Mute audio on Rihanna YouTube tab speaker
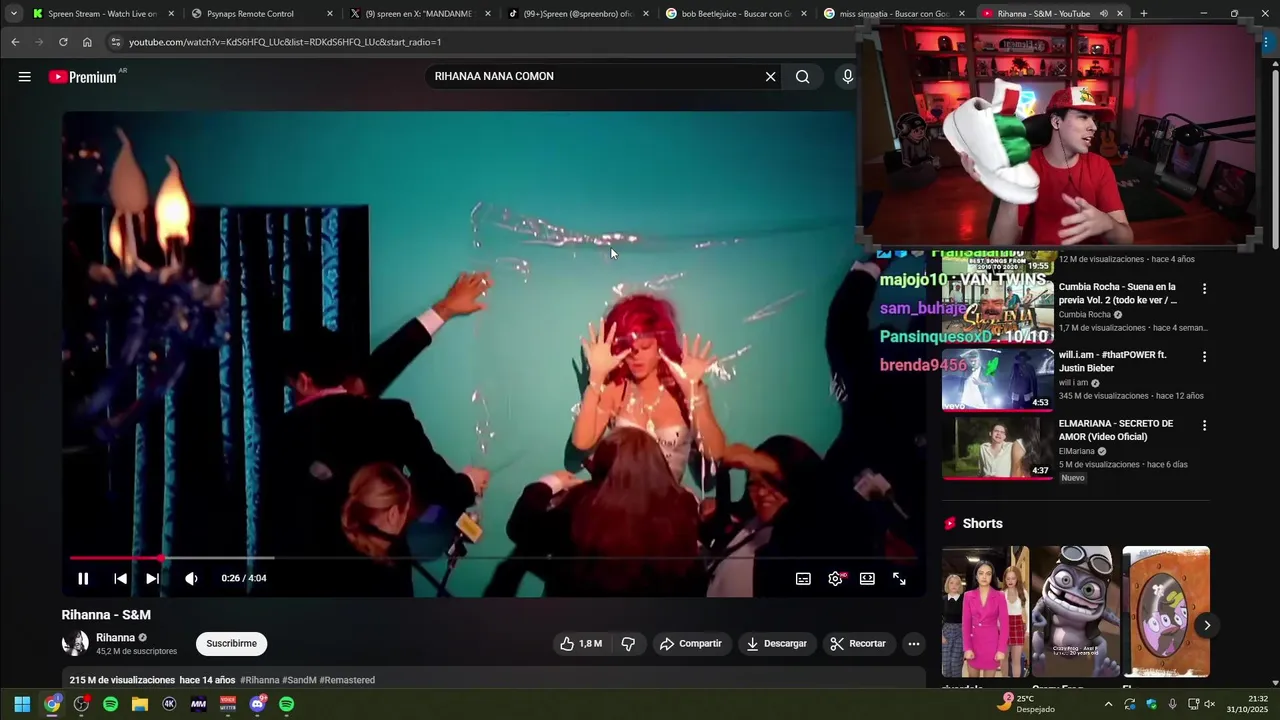 (x=1104, y=14)
